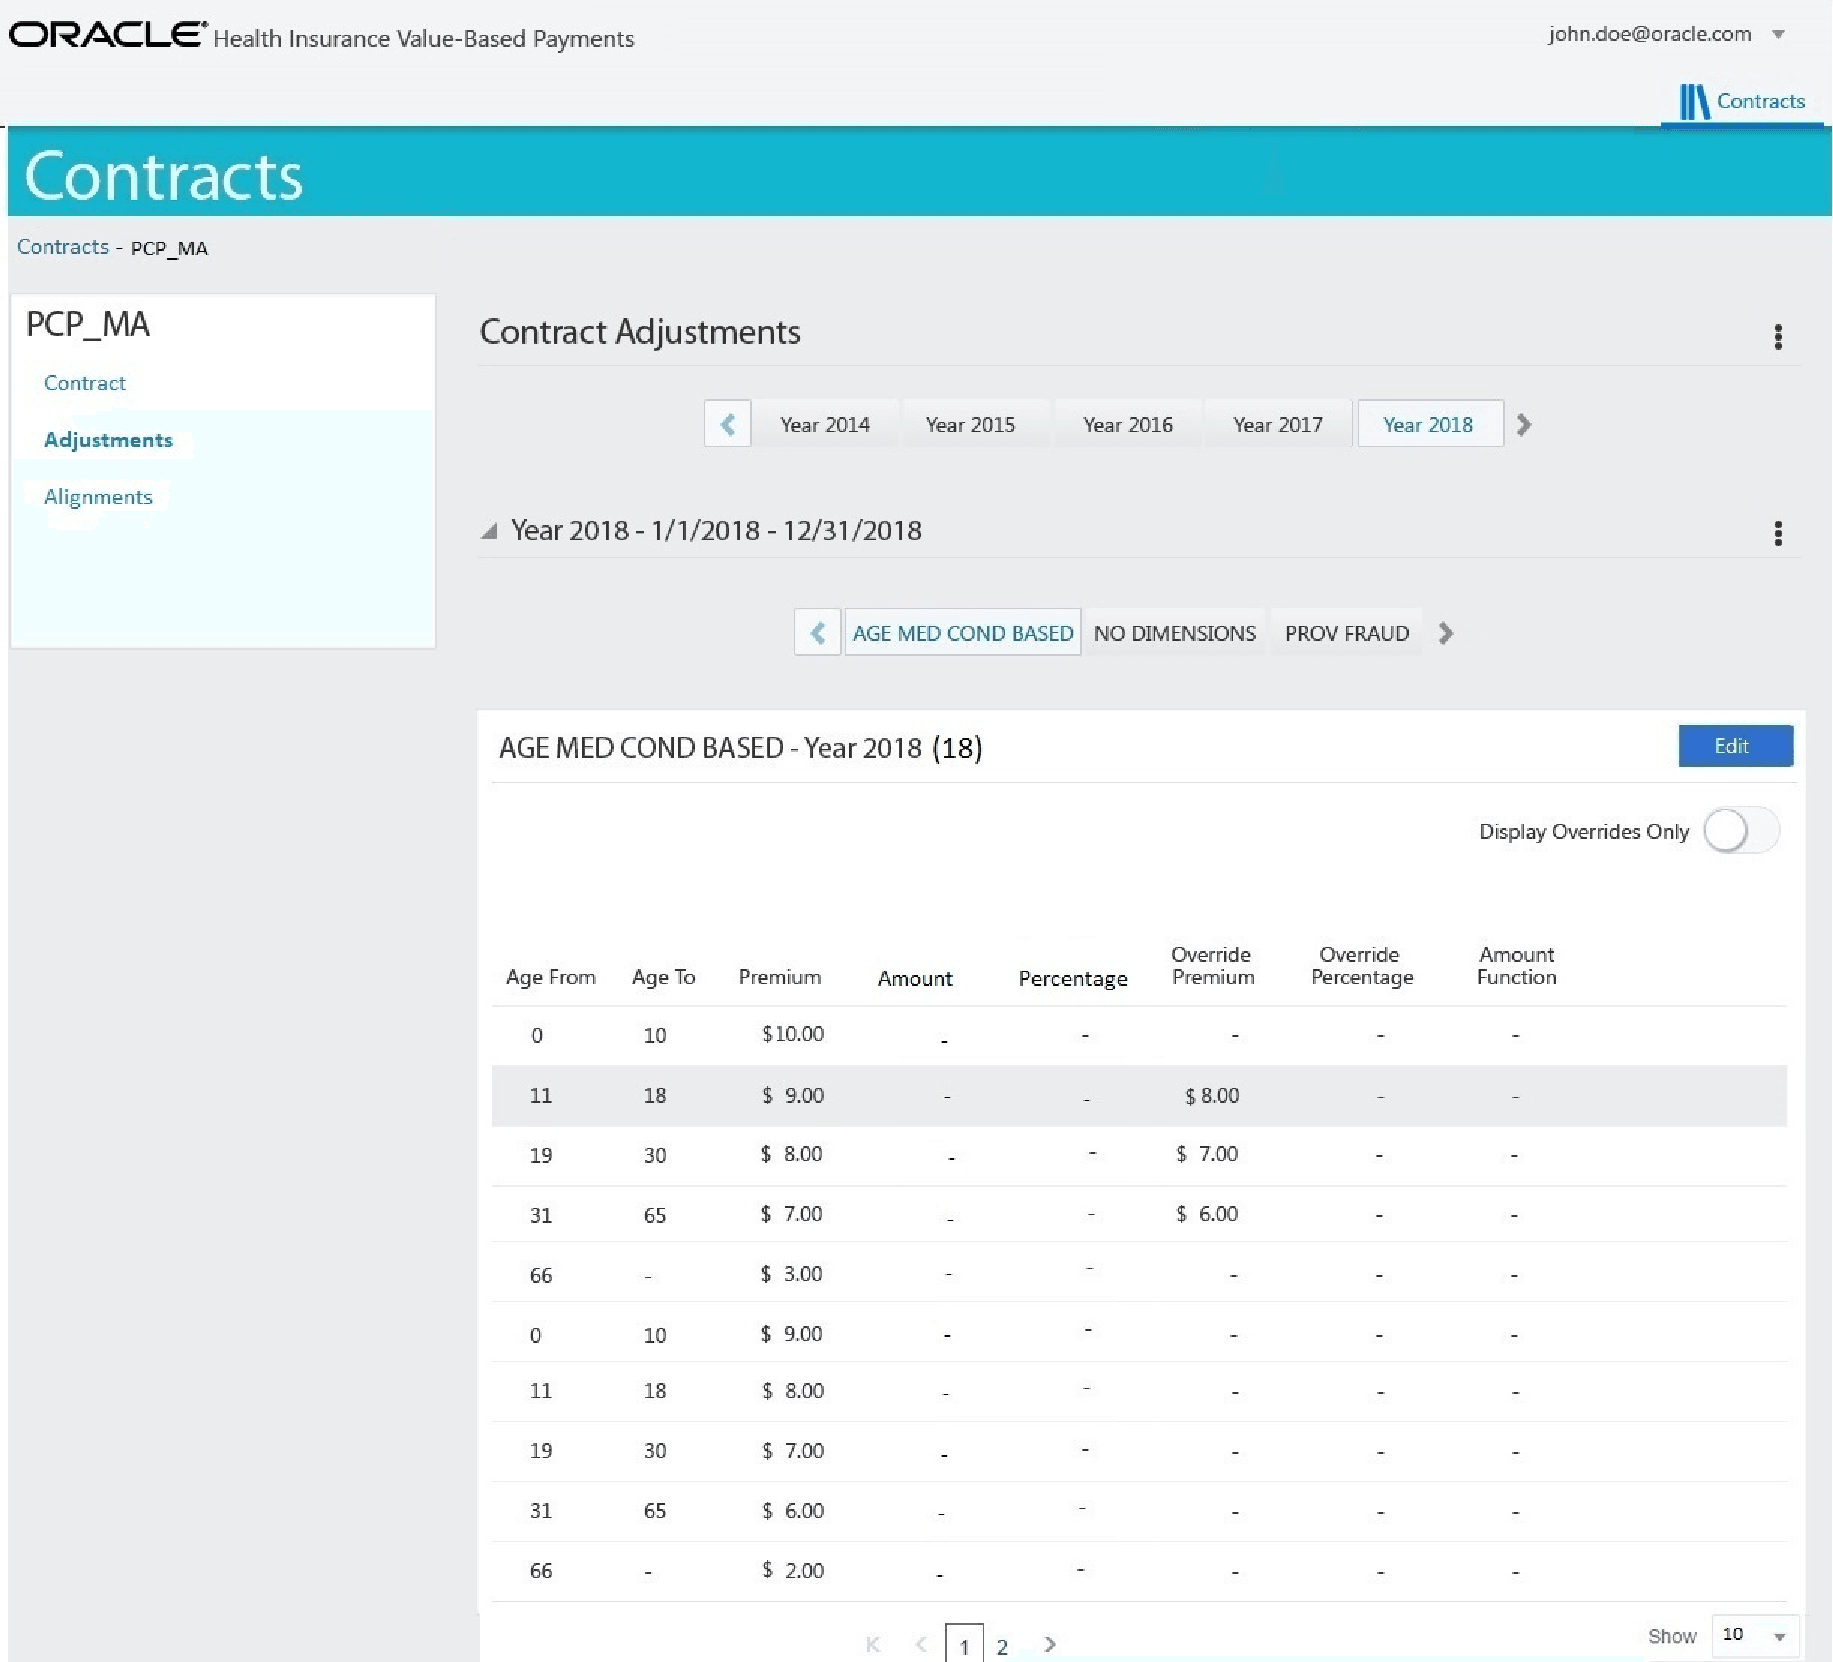Select the PROV FRAUD tab

1346,633
